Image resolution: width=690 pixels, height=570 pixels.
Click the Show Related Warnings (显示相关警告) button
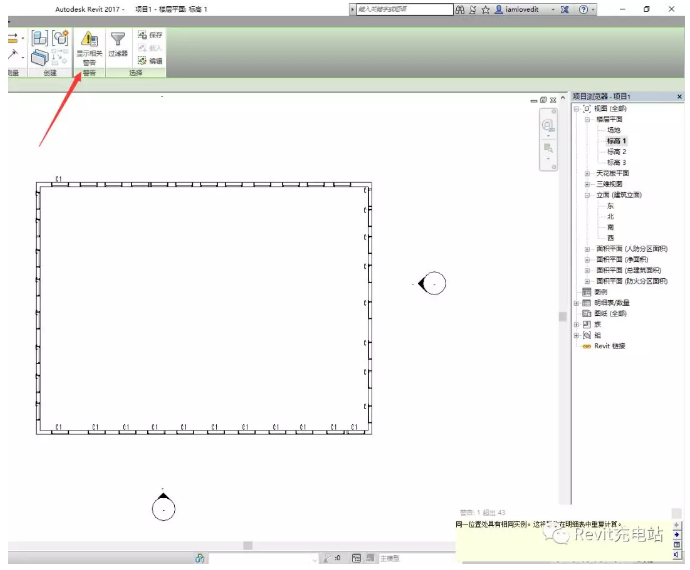89,46
